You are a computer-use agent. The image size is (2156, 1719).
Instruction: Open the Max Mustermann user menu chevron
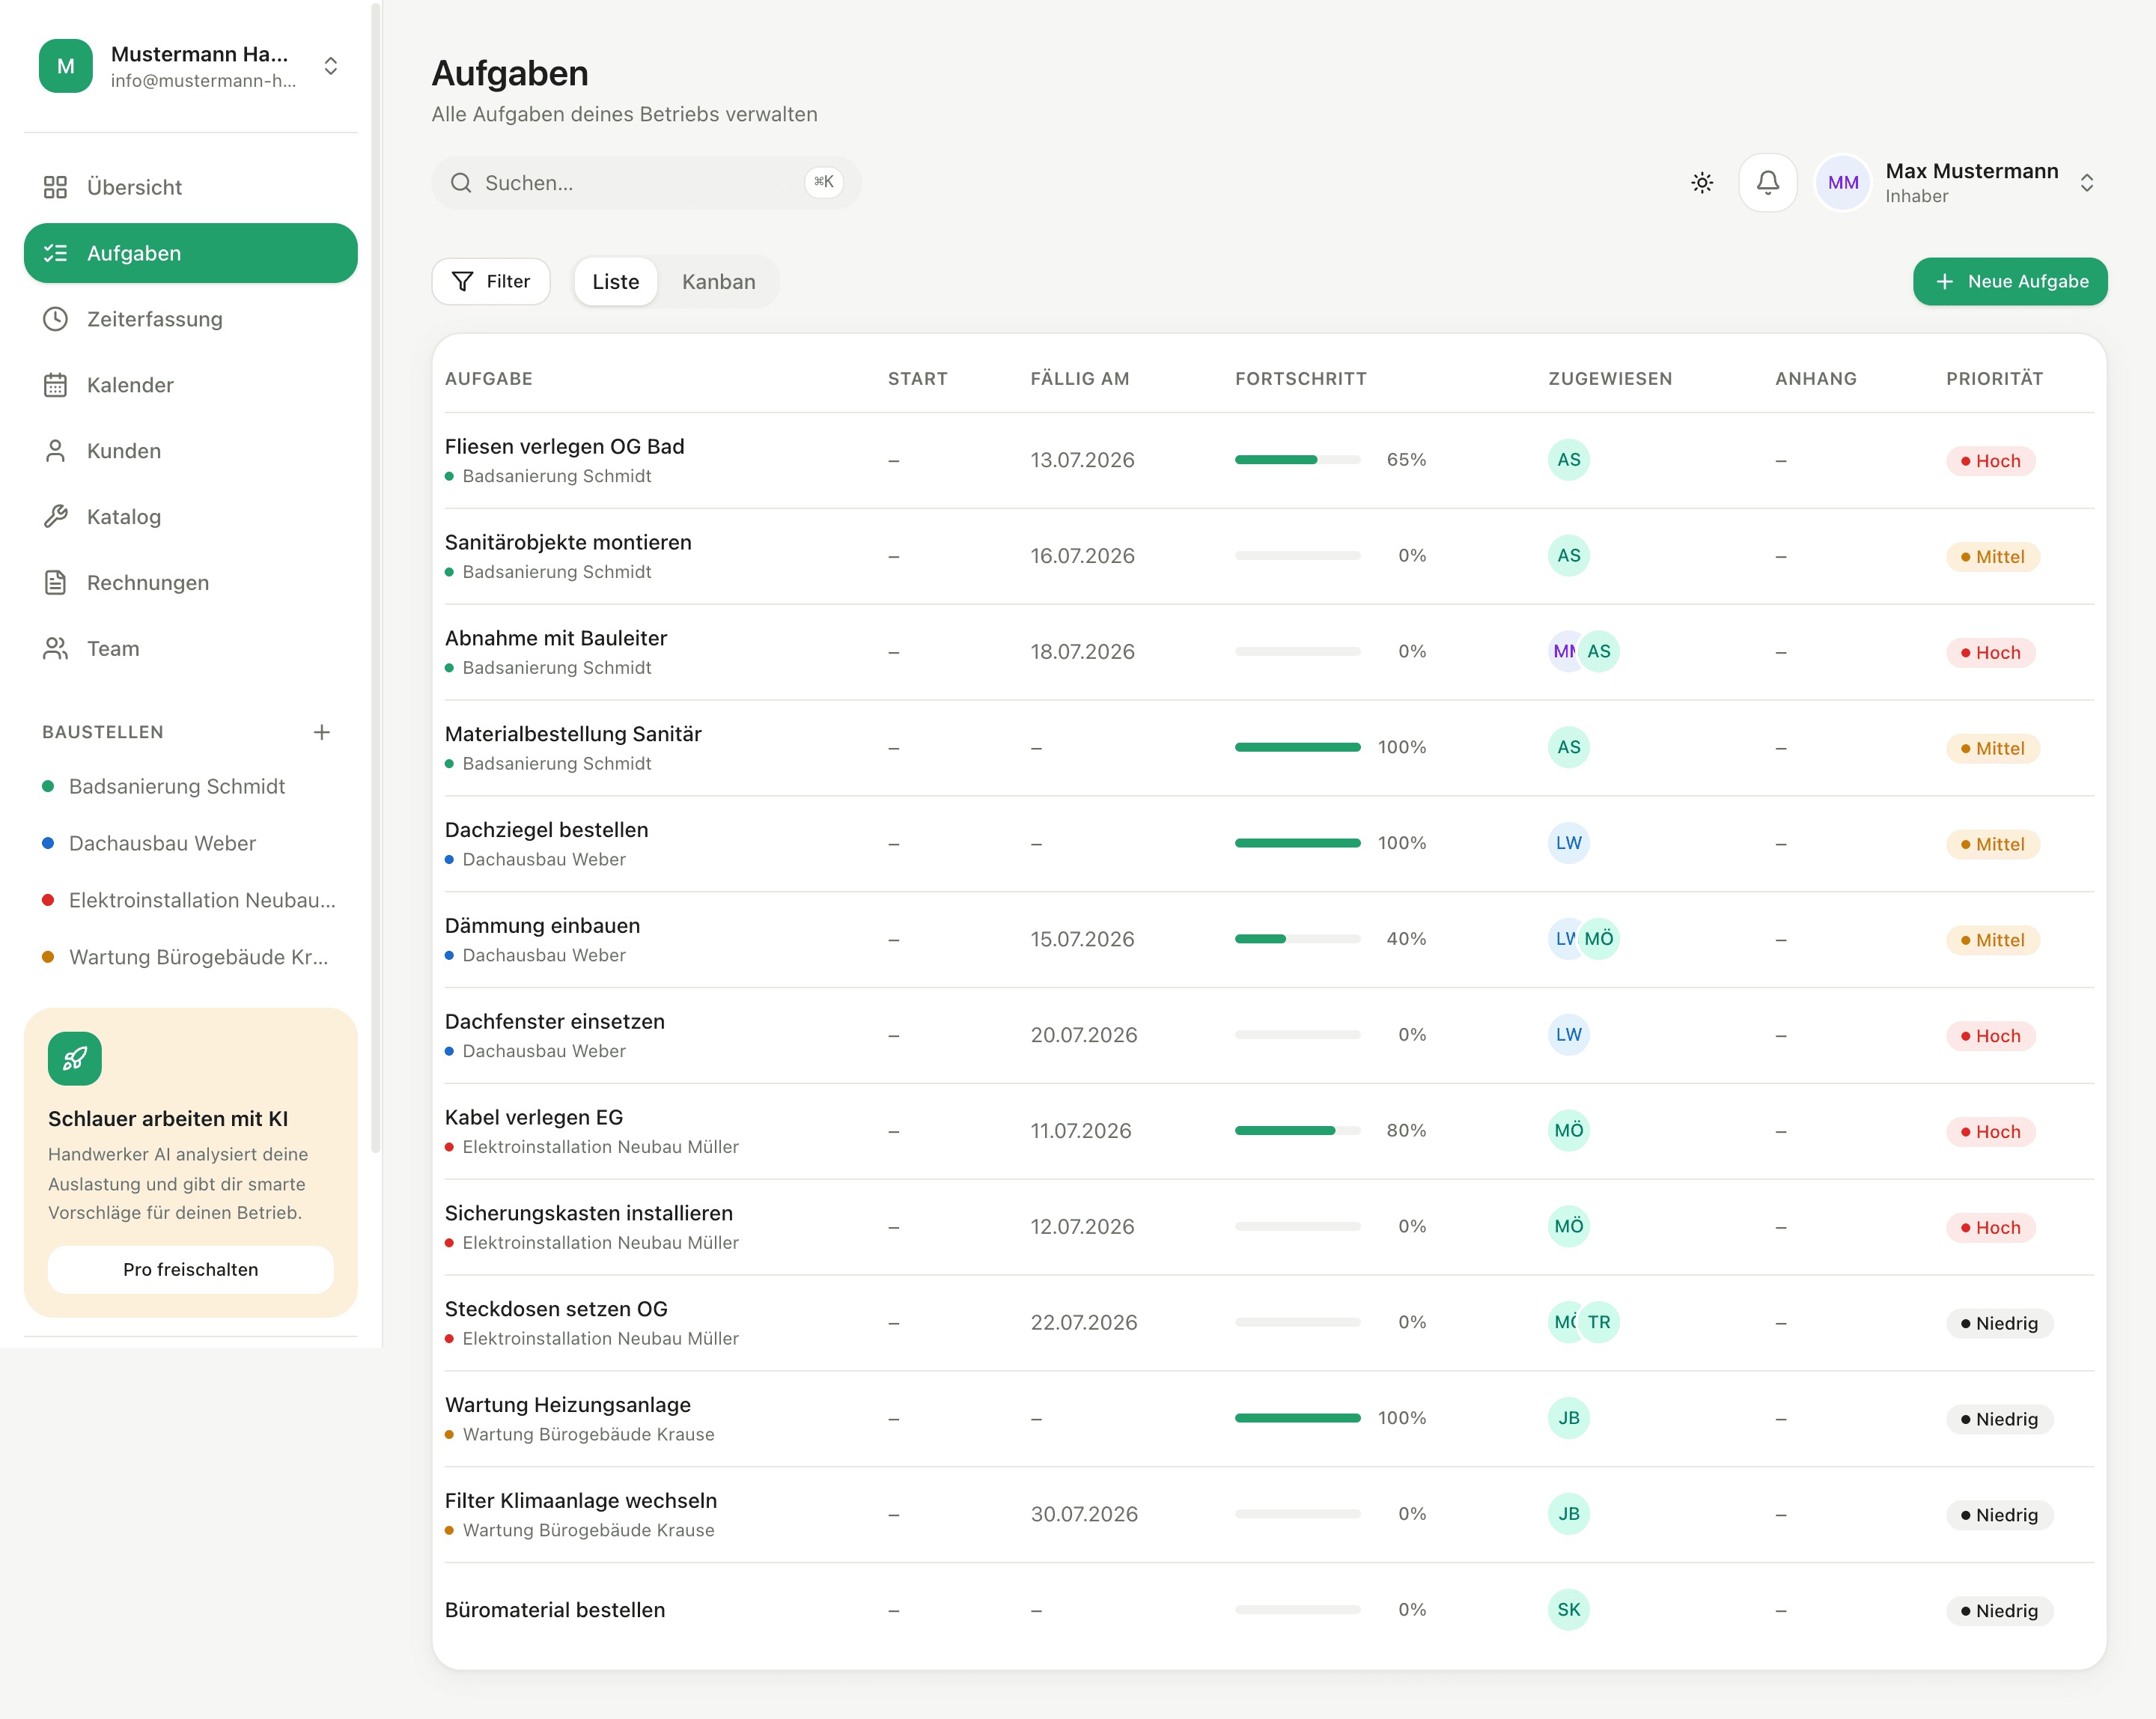tap(2087, 183)
